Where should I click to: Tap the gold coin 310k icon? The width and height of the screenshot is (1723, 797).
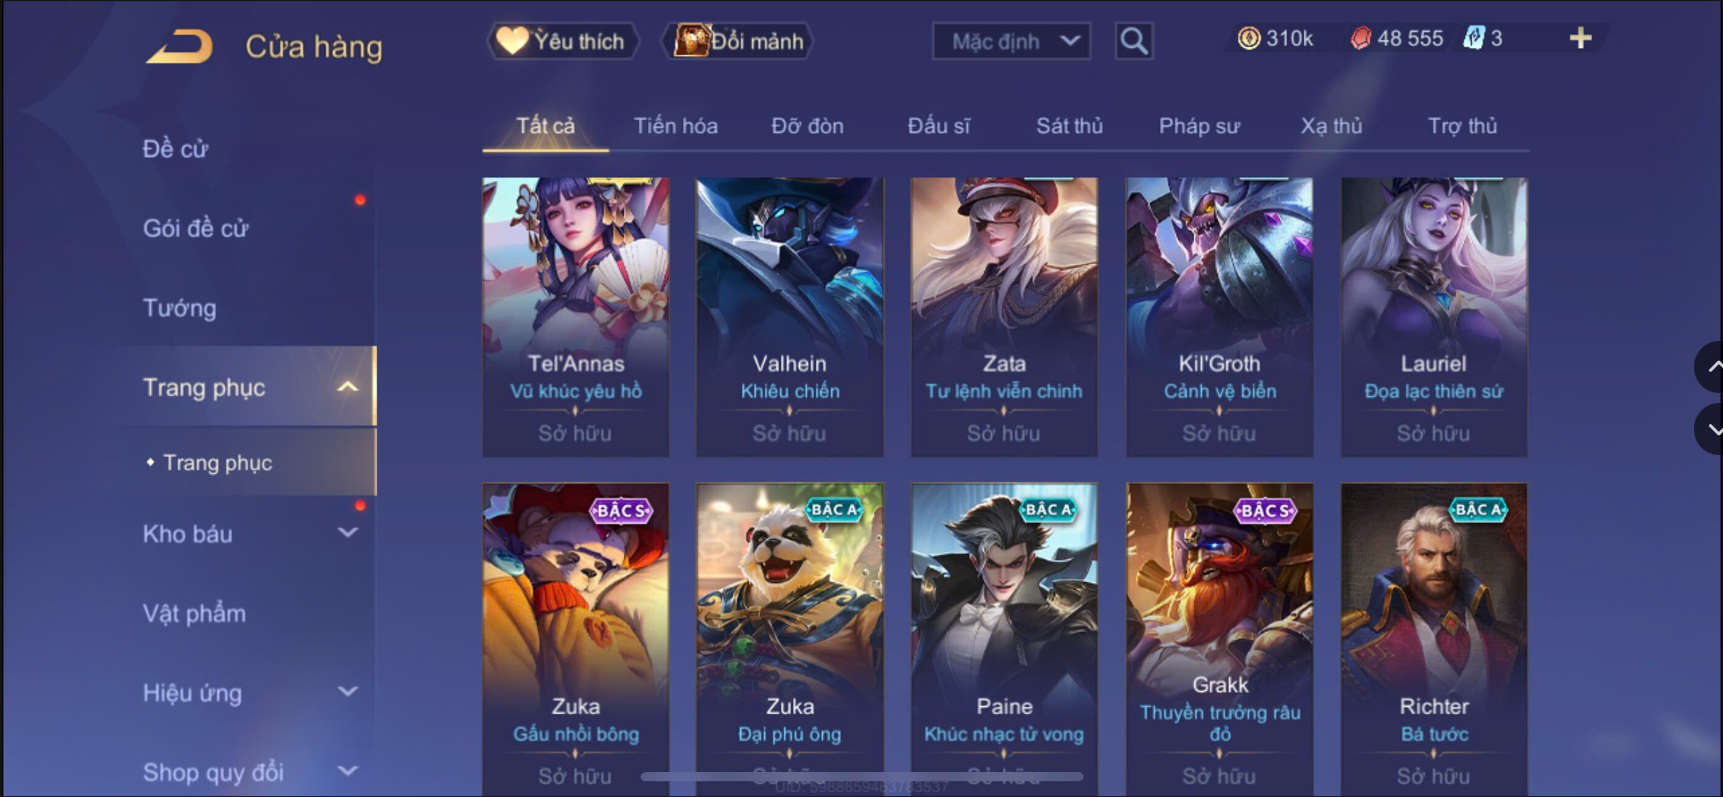(1249, 38)
